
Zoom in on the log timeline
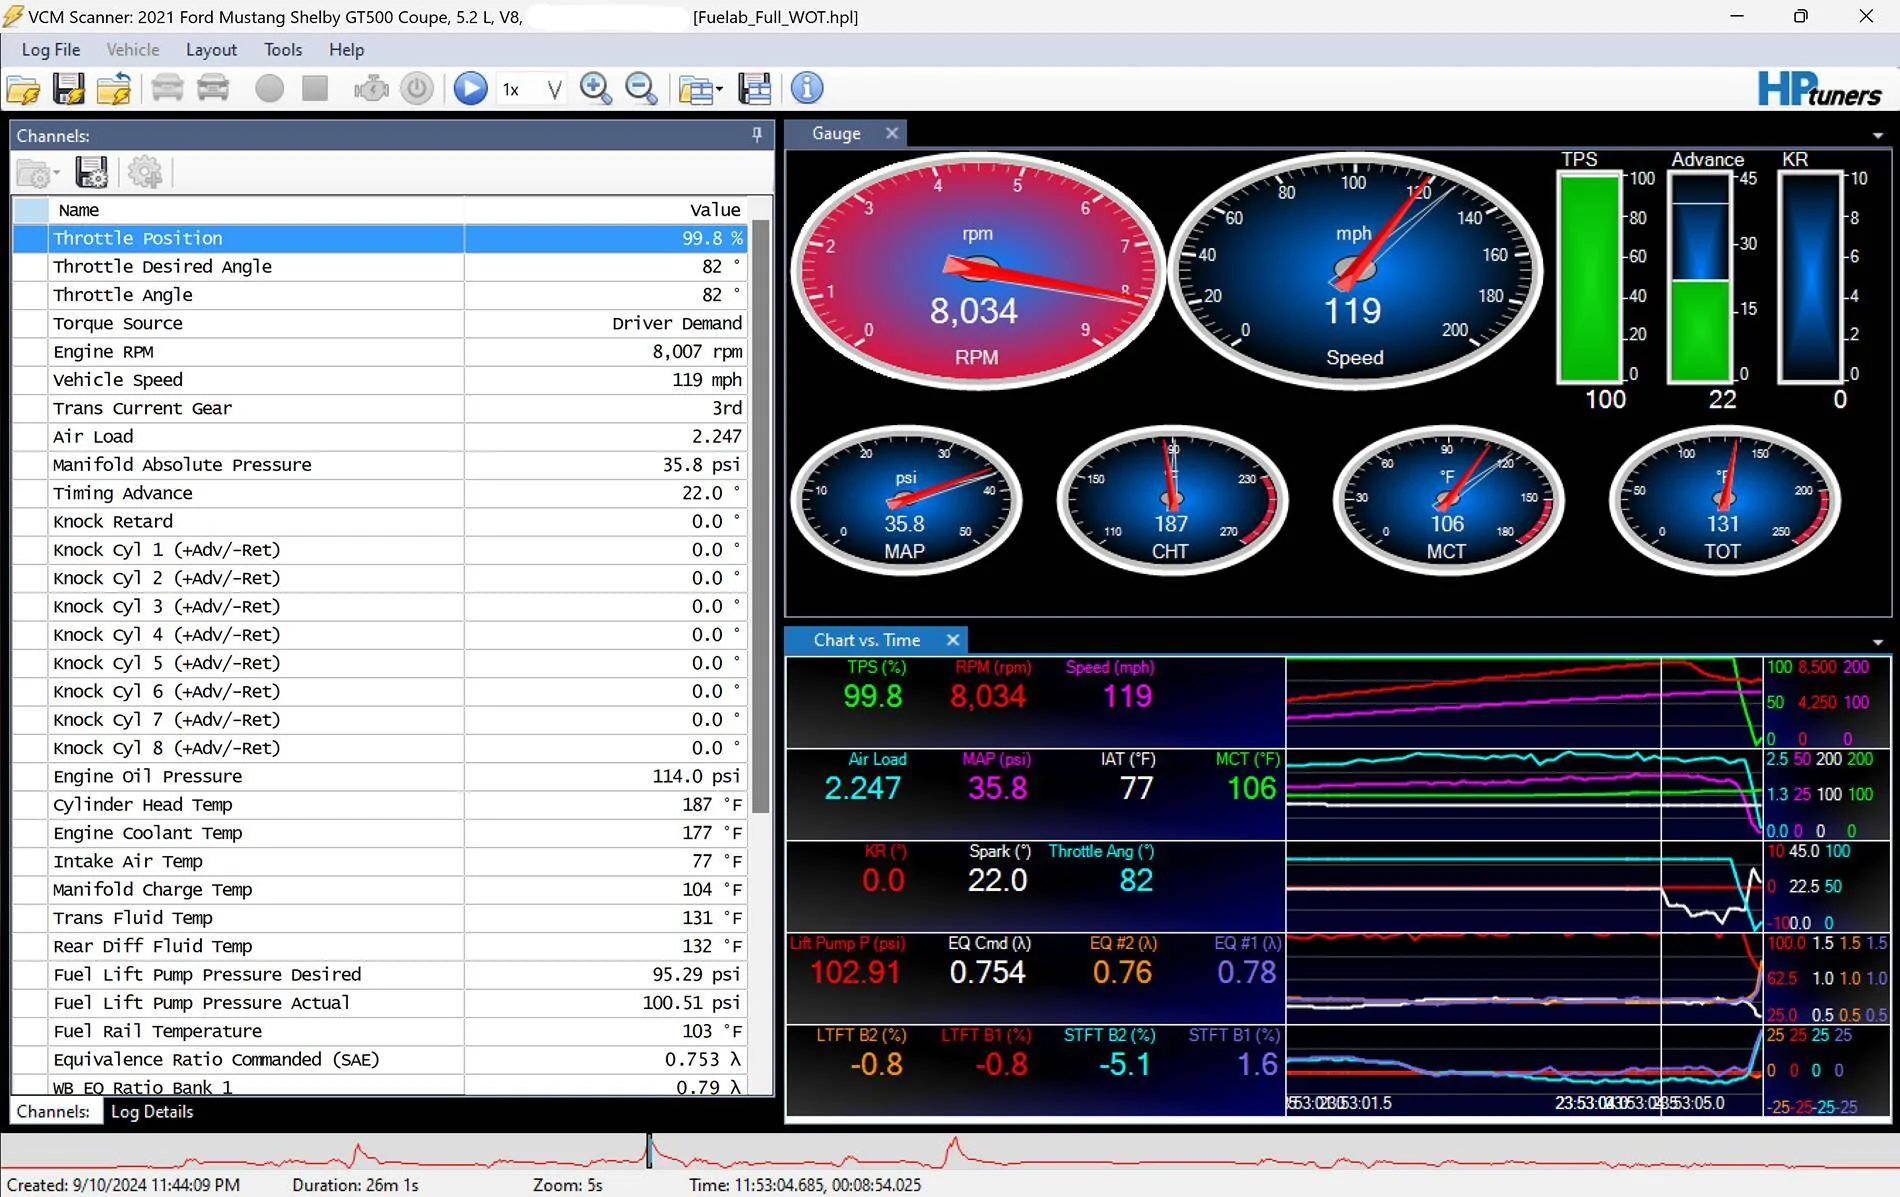coord(596,89)
